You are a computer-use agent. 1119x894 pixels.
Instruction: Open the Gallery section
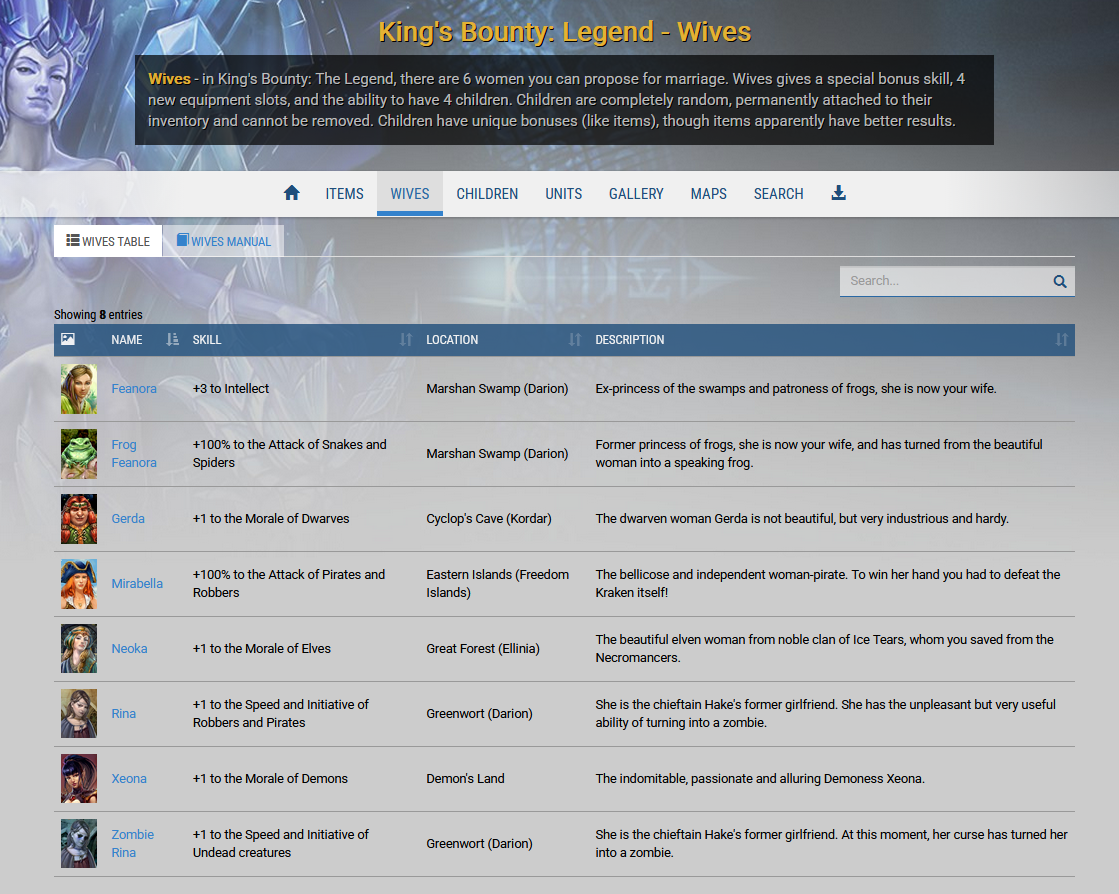tap(636, 193)
